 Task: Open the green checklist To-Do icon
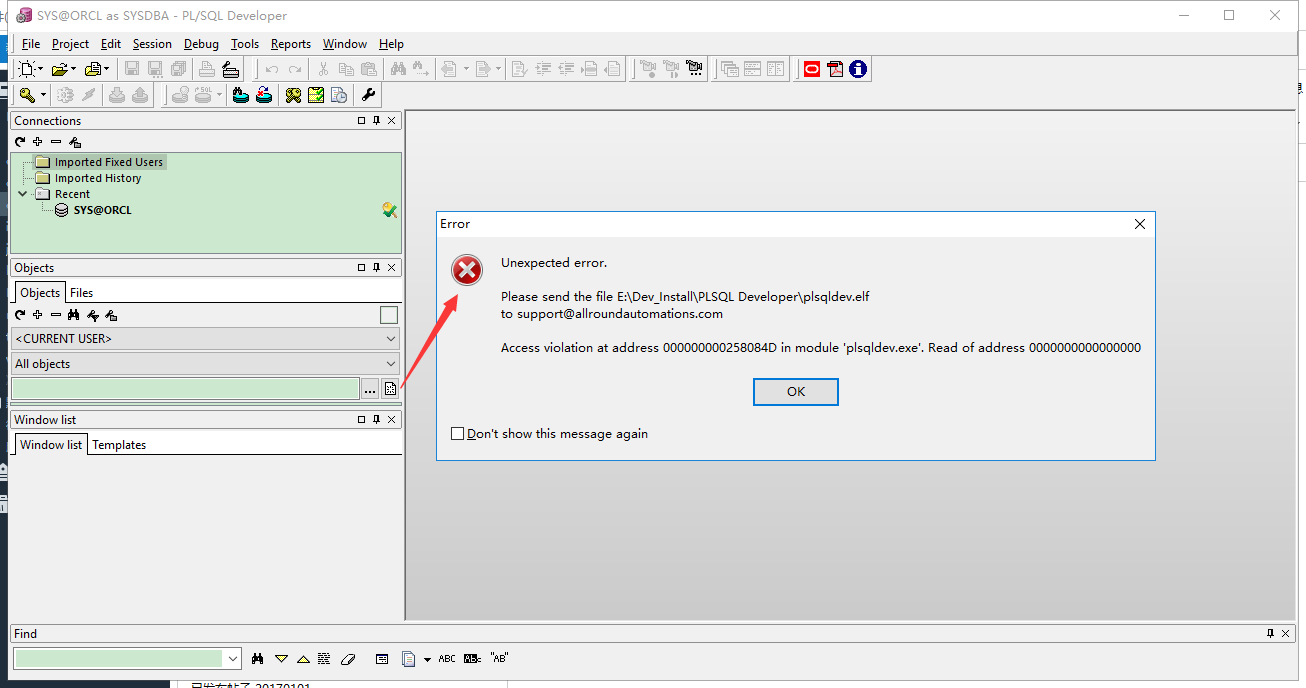coord(316,95)
